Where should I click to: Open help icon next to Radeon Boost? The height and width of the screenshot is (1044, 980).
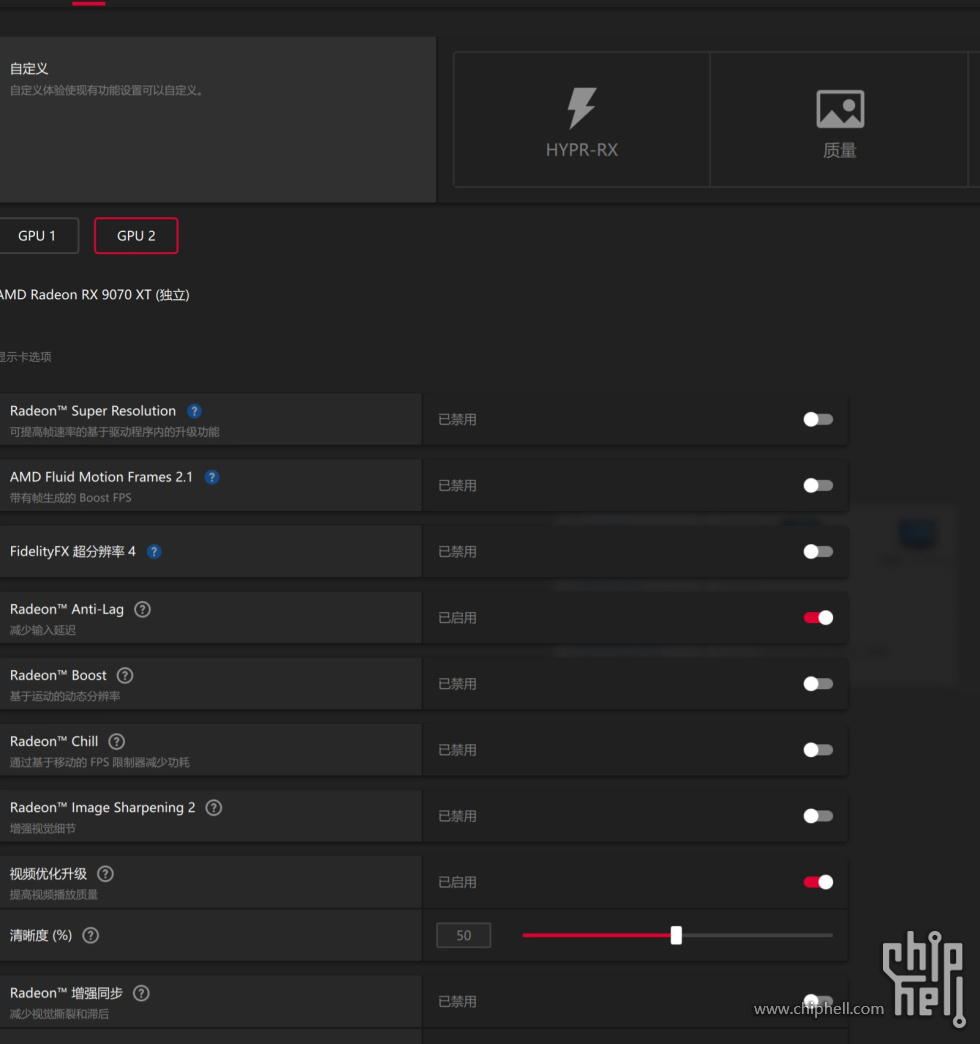(x=125, y=675)
